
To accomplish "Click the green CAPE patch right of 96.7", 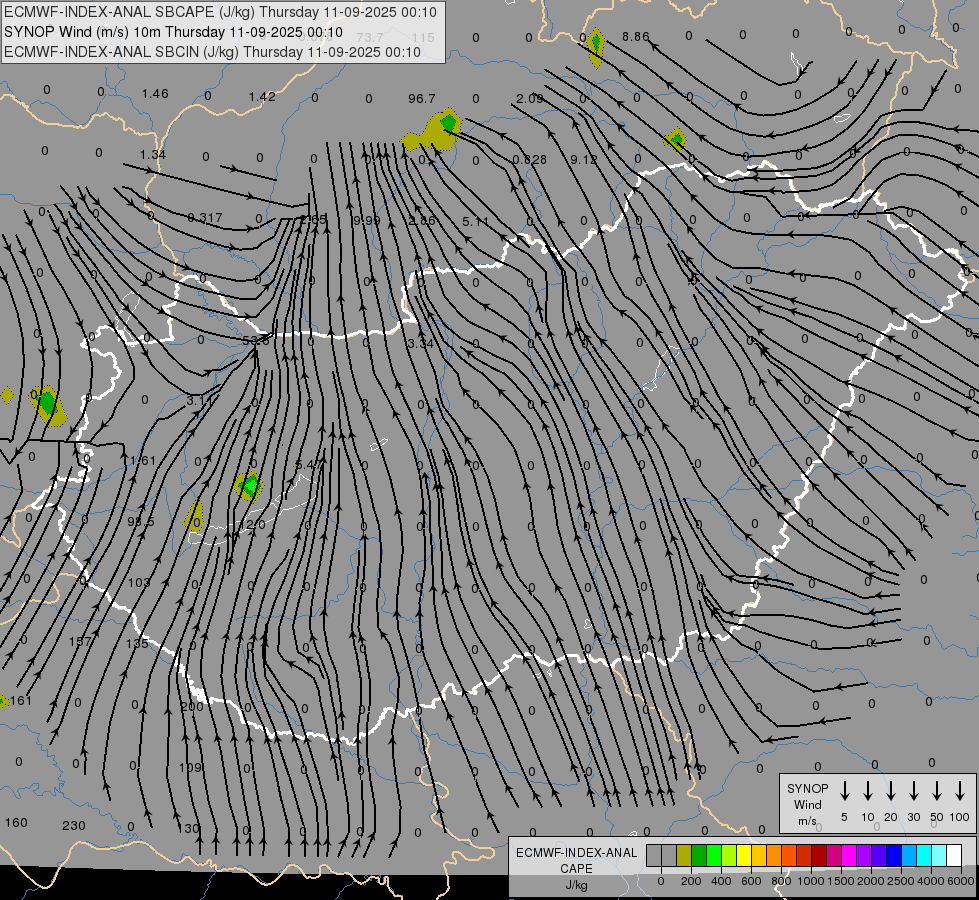I will 448,122.
